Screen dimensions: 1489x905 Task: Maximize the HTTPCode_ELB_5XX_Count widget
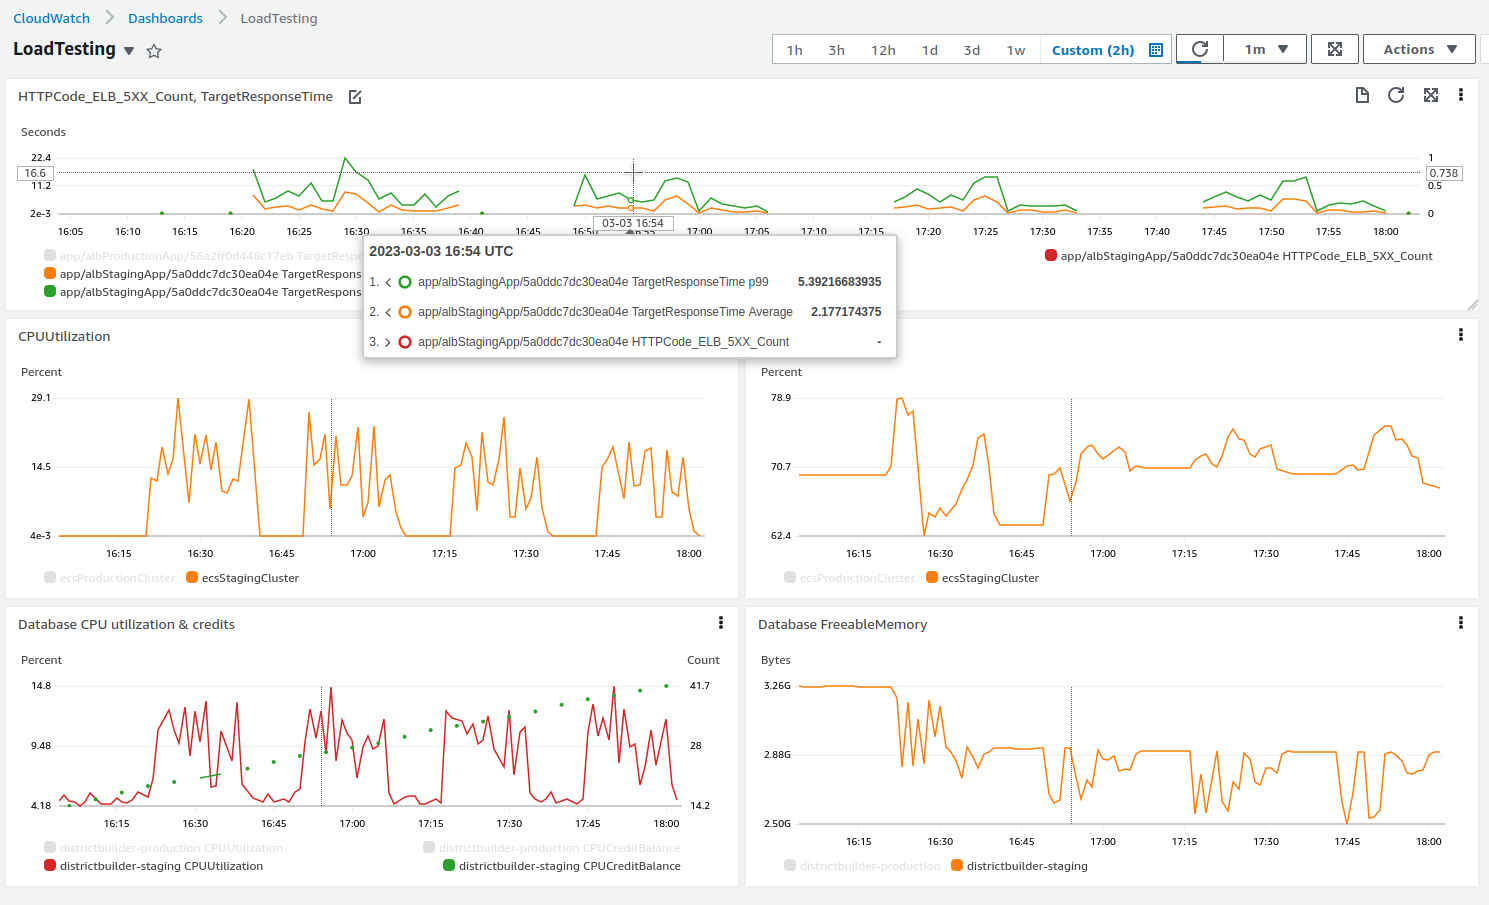1430,94
